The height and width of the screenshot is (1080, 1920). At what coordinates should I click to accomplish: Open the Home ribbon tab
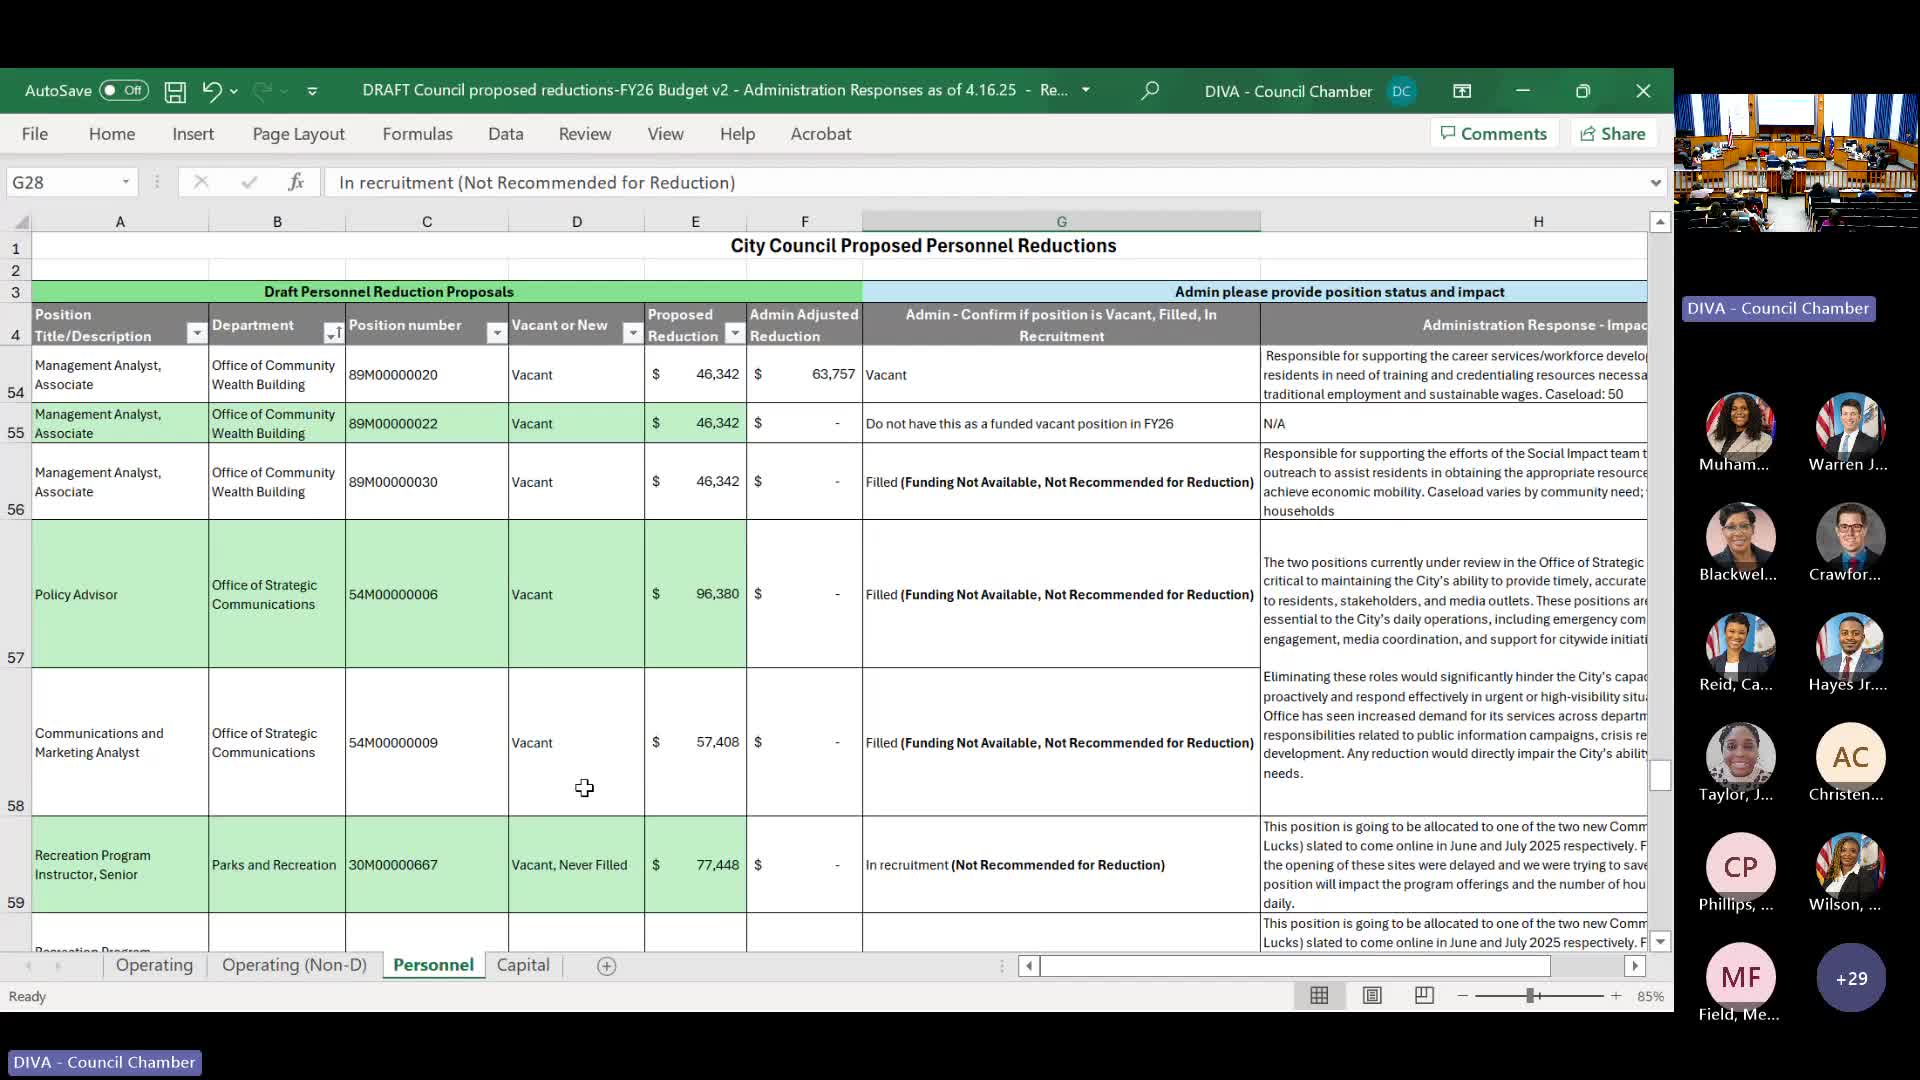[112, 134]
